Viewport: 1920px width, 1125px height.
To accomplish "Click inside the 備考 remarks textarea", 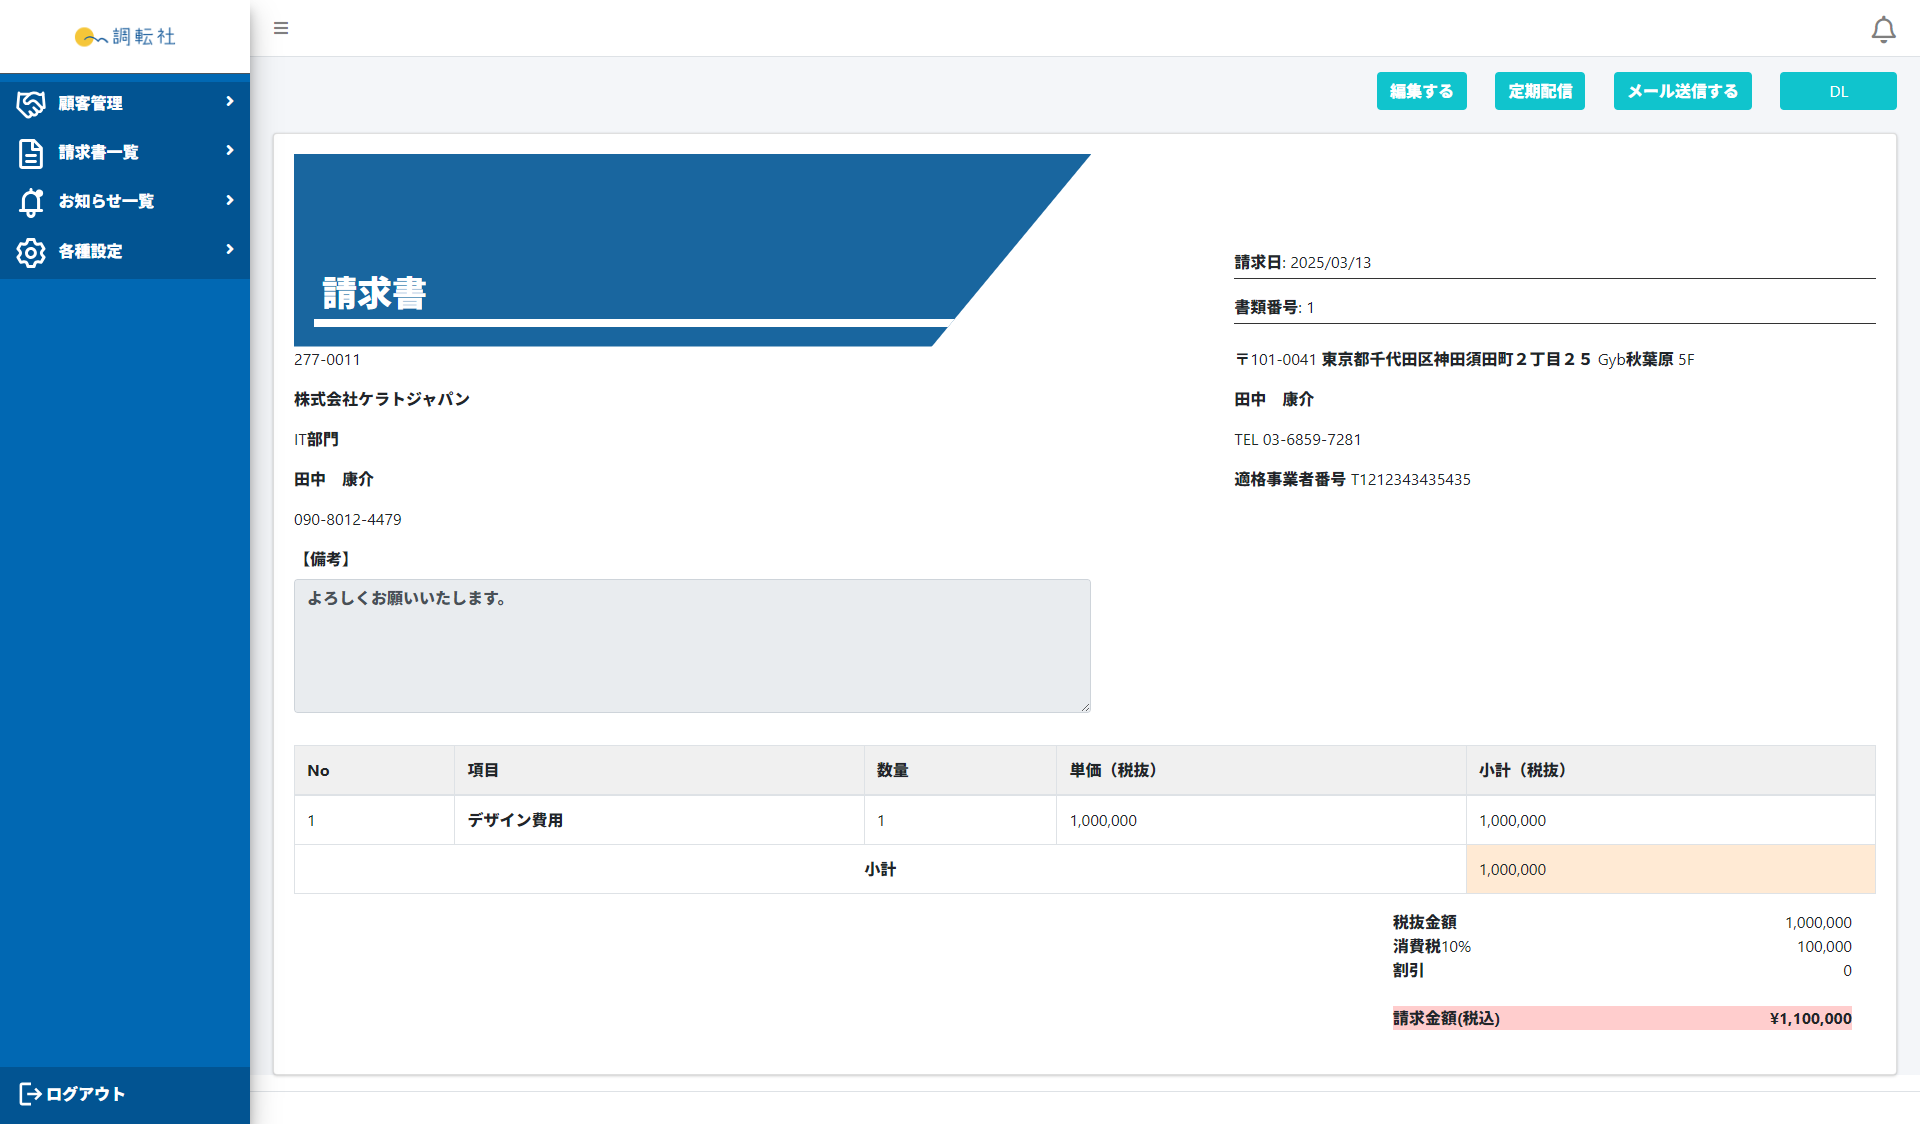I will 691,646.
